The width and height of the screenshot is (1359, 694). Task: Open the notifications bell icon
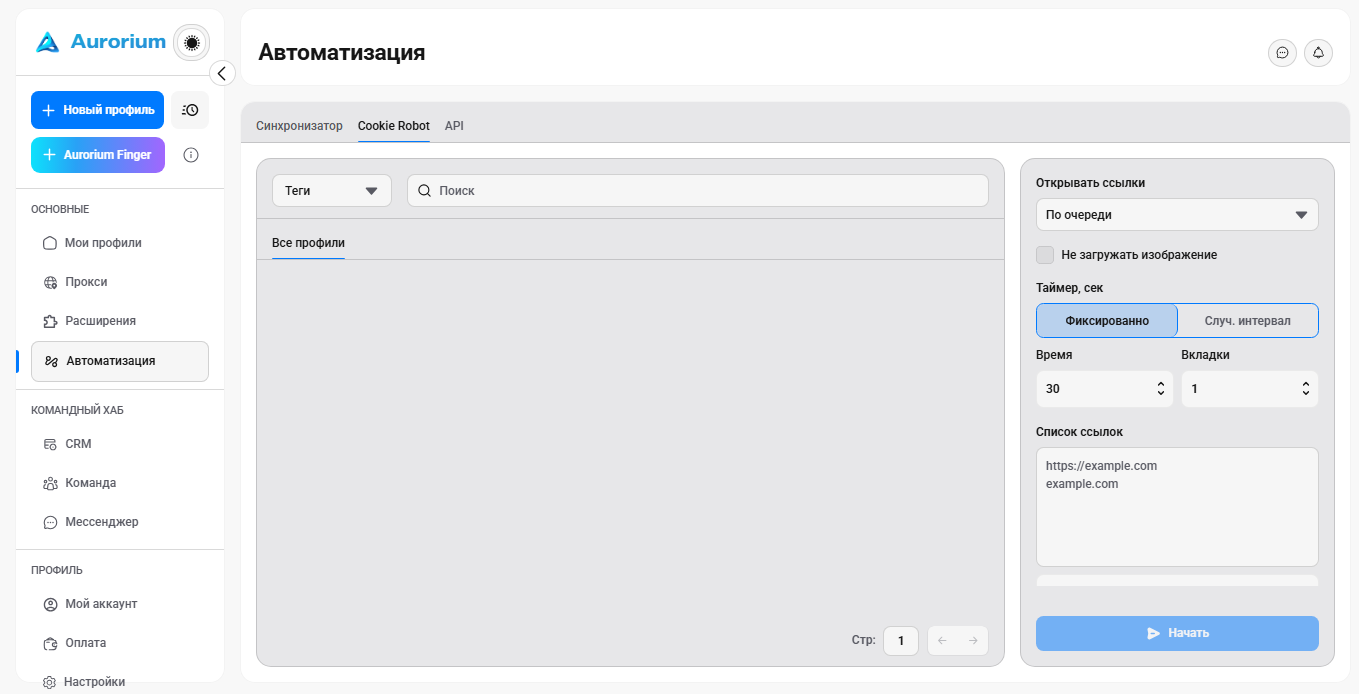pos(1318,53)
